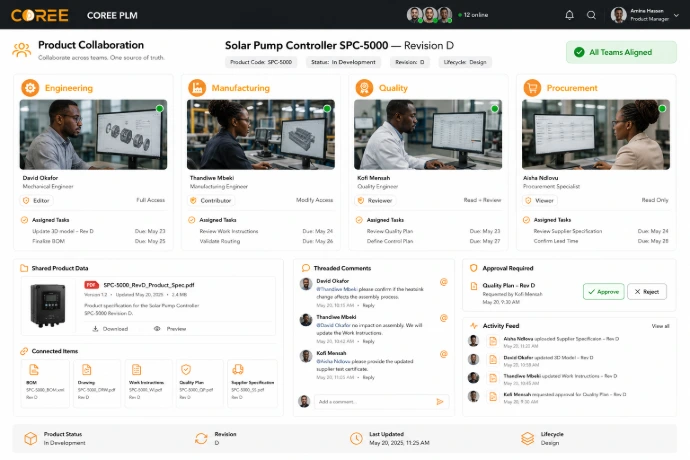Click the mention icon on David Okafor's comment
This screenshot has height=460, width=690.
tap(444, 282)
